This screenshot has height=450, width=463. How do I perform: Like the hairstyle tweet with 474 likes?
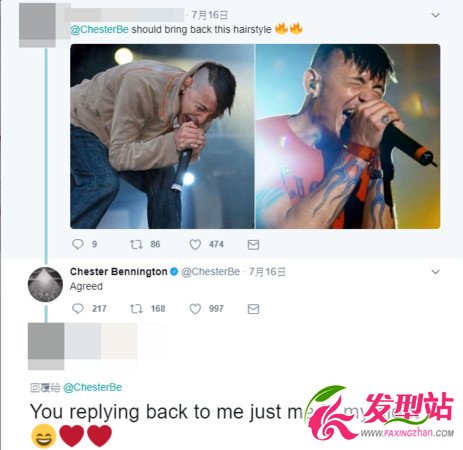(x=195, y=245)
